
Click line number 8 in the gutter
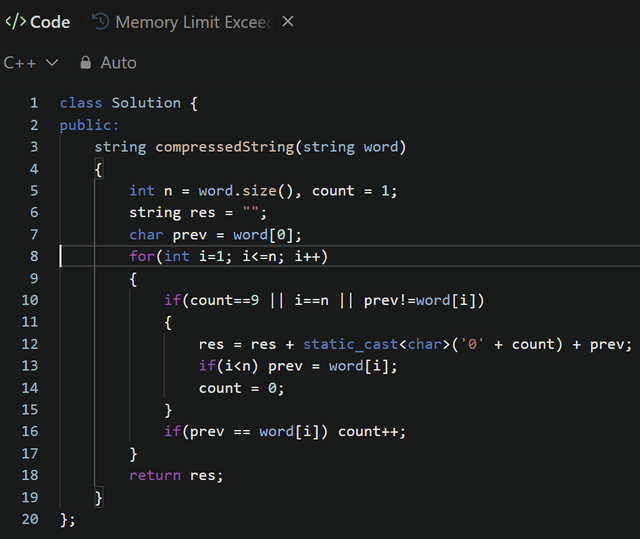[x=34, y=256]
